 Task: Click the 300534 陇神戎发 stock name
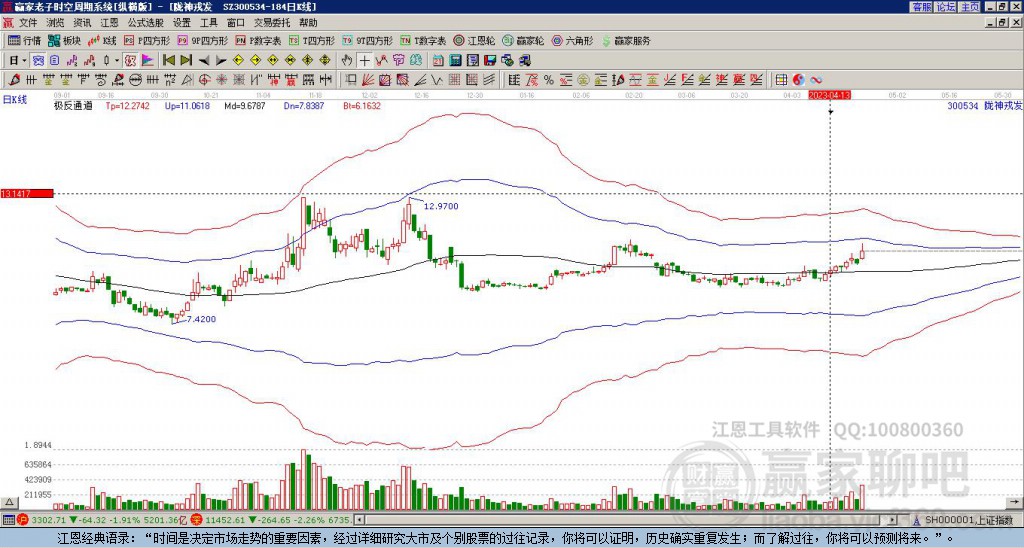pos(985,105)
